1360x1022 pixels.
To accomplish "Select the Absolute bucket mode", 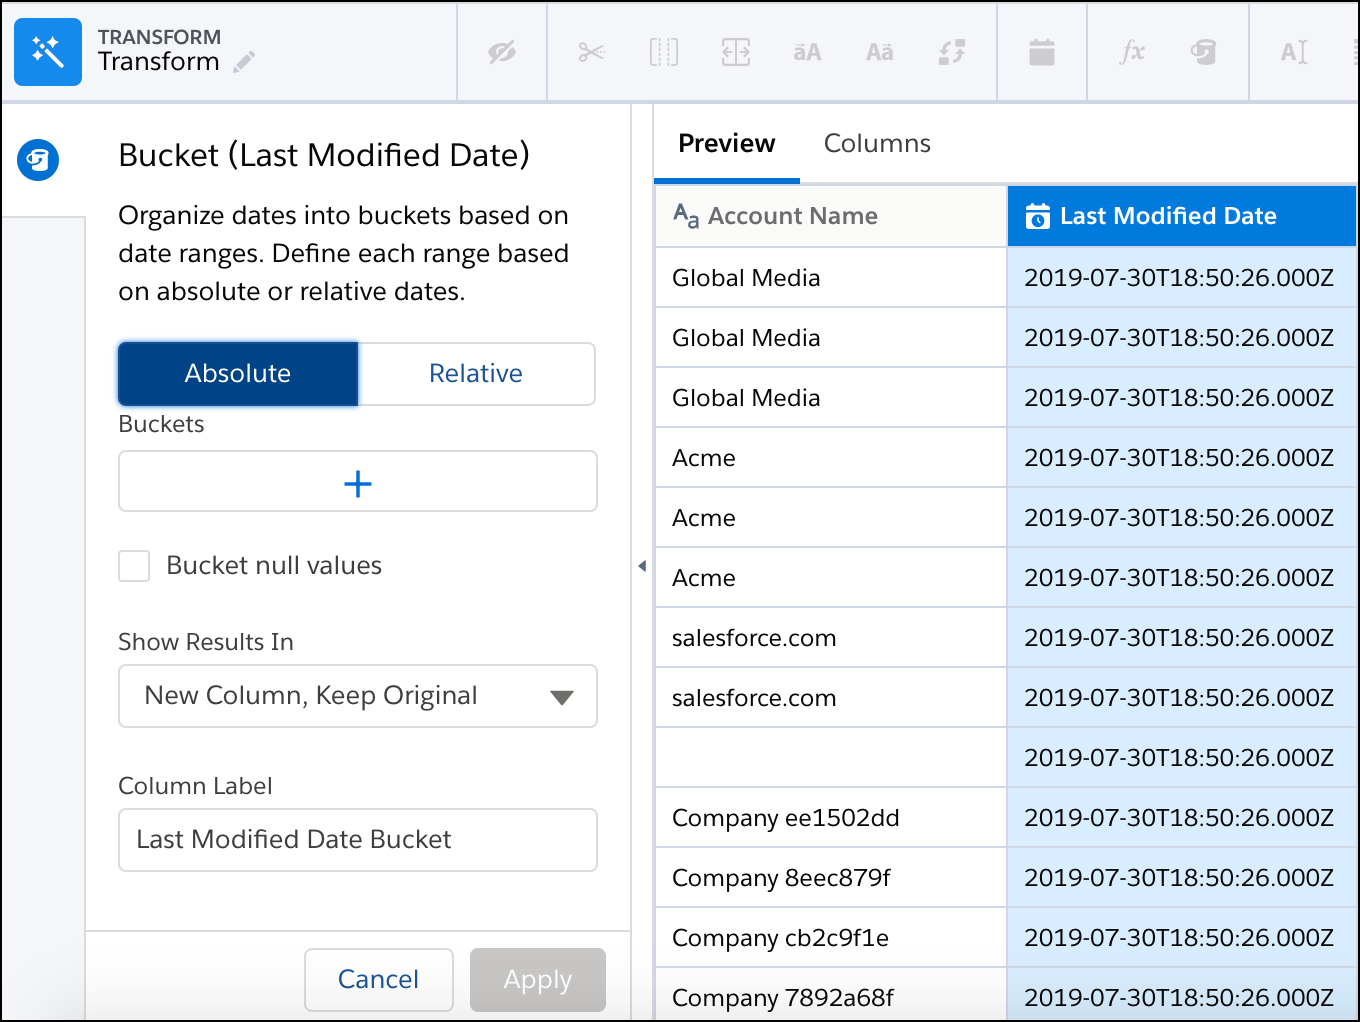I will [237, 373].
